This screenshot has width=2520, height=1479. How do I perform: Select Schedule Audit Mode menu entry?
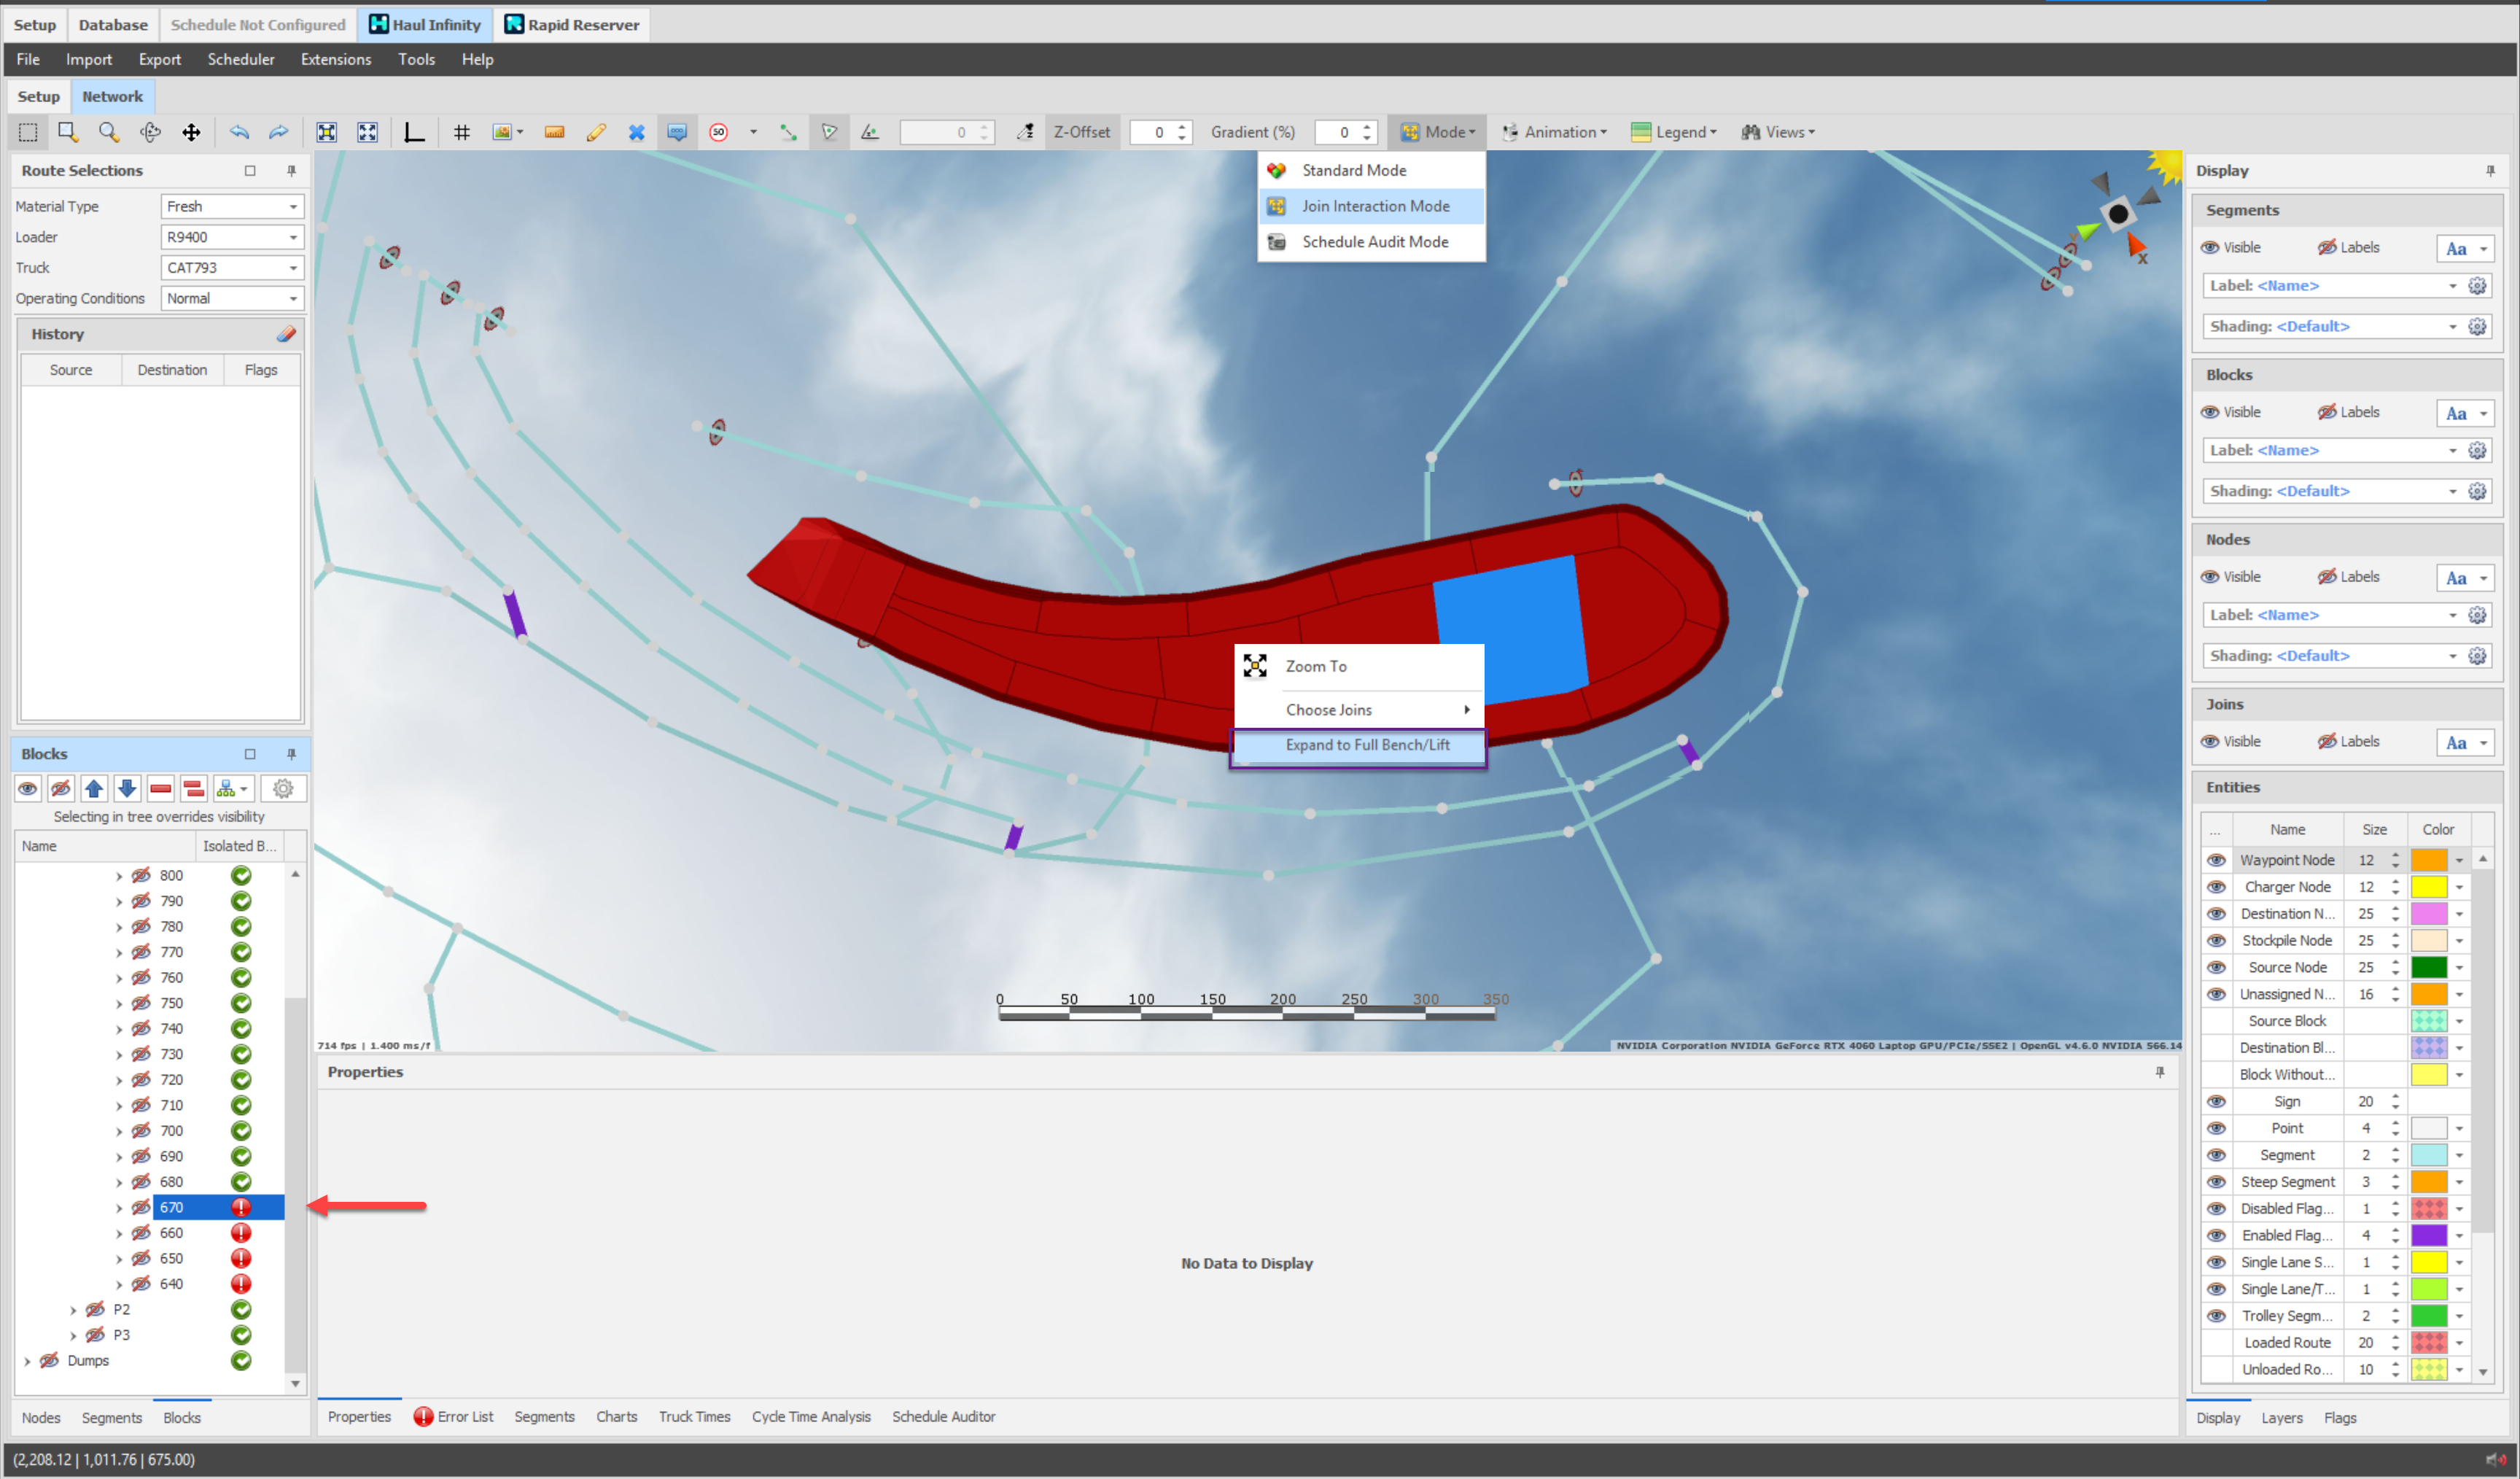coord(1374,242)
